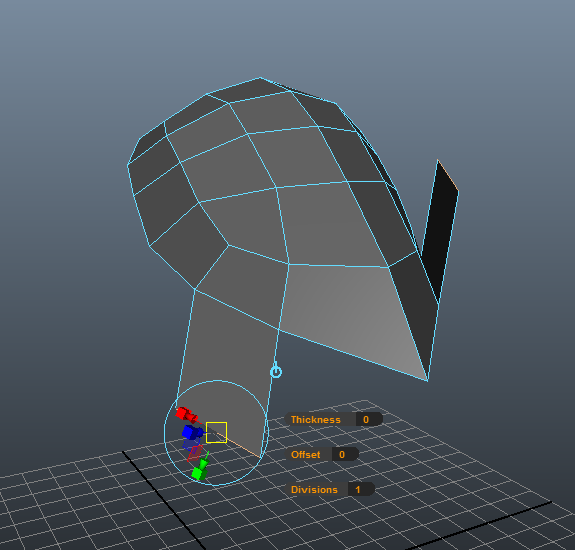The image size is (575, 550).
Task: Select the translucent red plane handle
Action: pos(195,453)
